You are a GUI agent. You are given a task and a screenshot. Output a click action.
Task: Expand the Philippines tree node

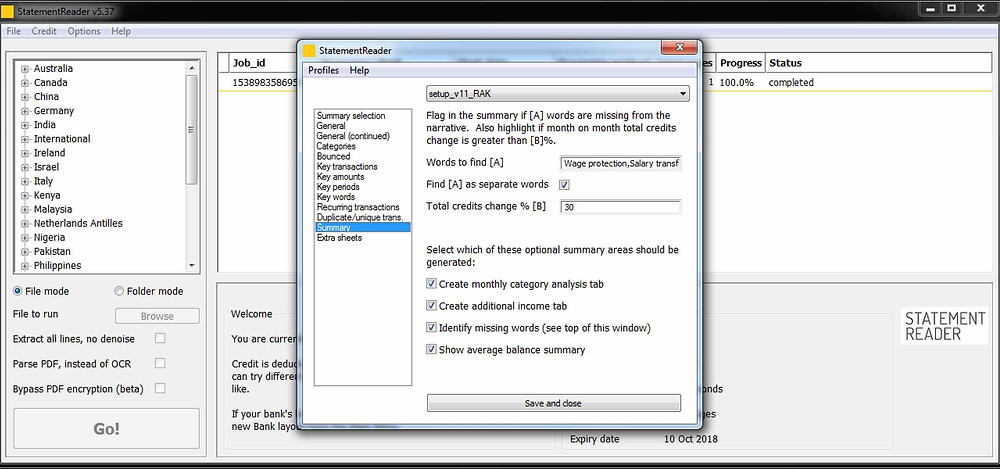tap(25, 265)
